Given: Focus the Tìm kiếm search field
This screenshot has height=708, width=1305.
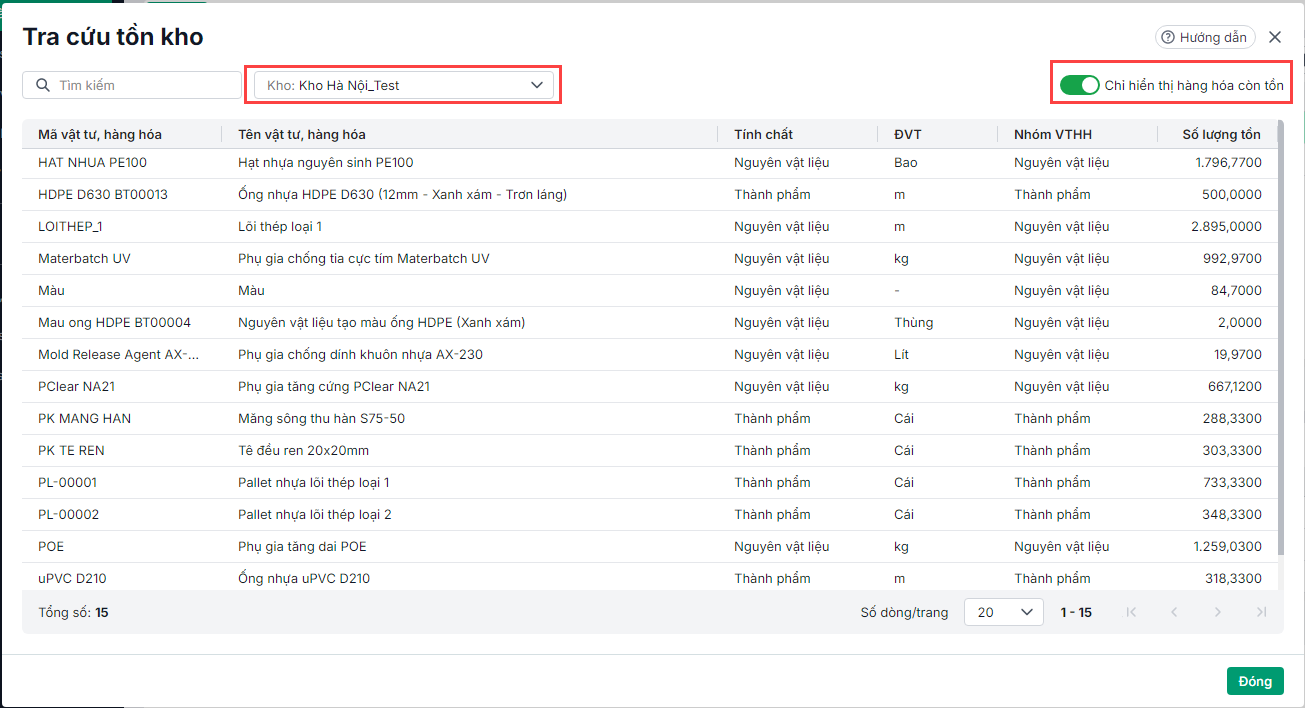Looking at the screenshot, I should pos(132,85).
